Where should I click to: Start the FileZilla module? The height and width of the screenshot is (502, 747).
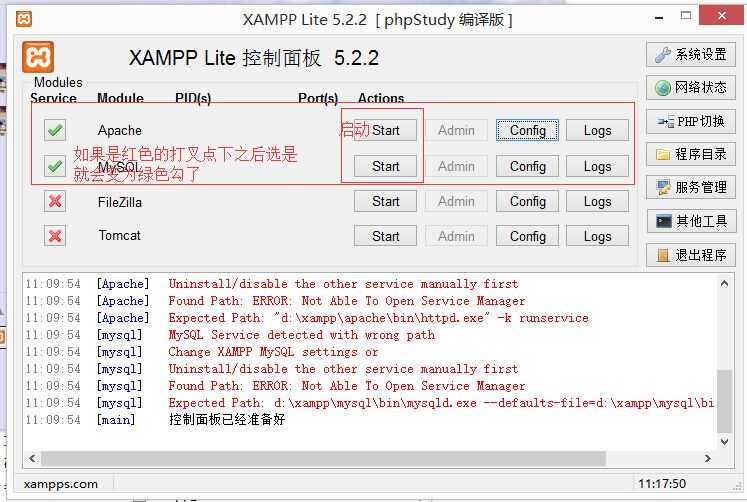pos(385,201)
